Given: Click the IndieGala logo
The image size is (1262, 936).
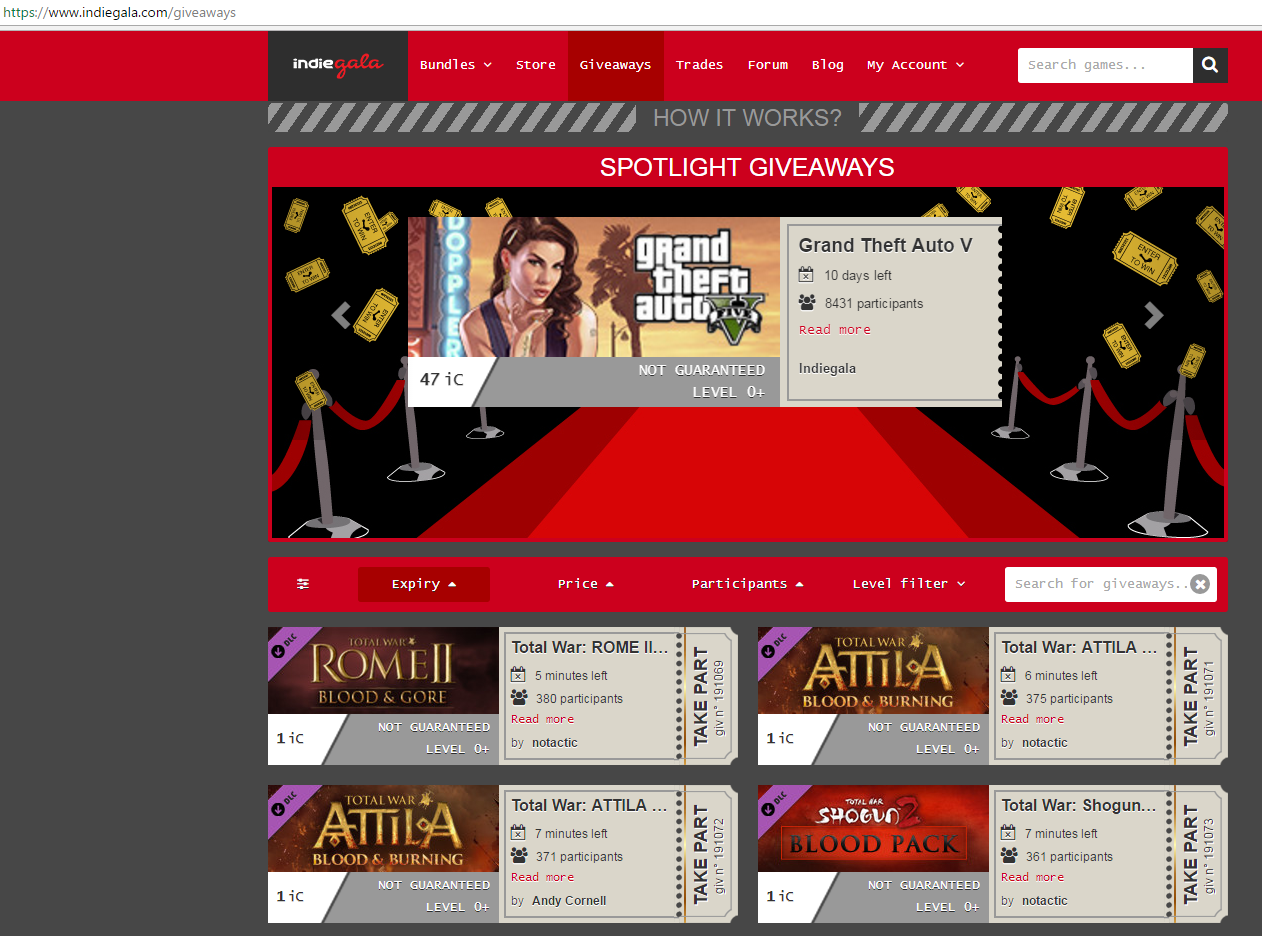Looking at the screenshot, I should point(337,65).
